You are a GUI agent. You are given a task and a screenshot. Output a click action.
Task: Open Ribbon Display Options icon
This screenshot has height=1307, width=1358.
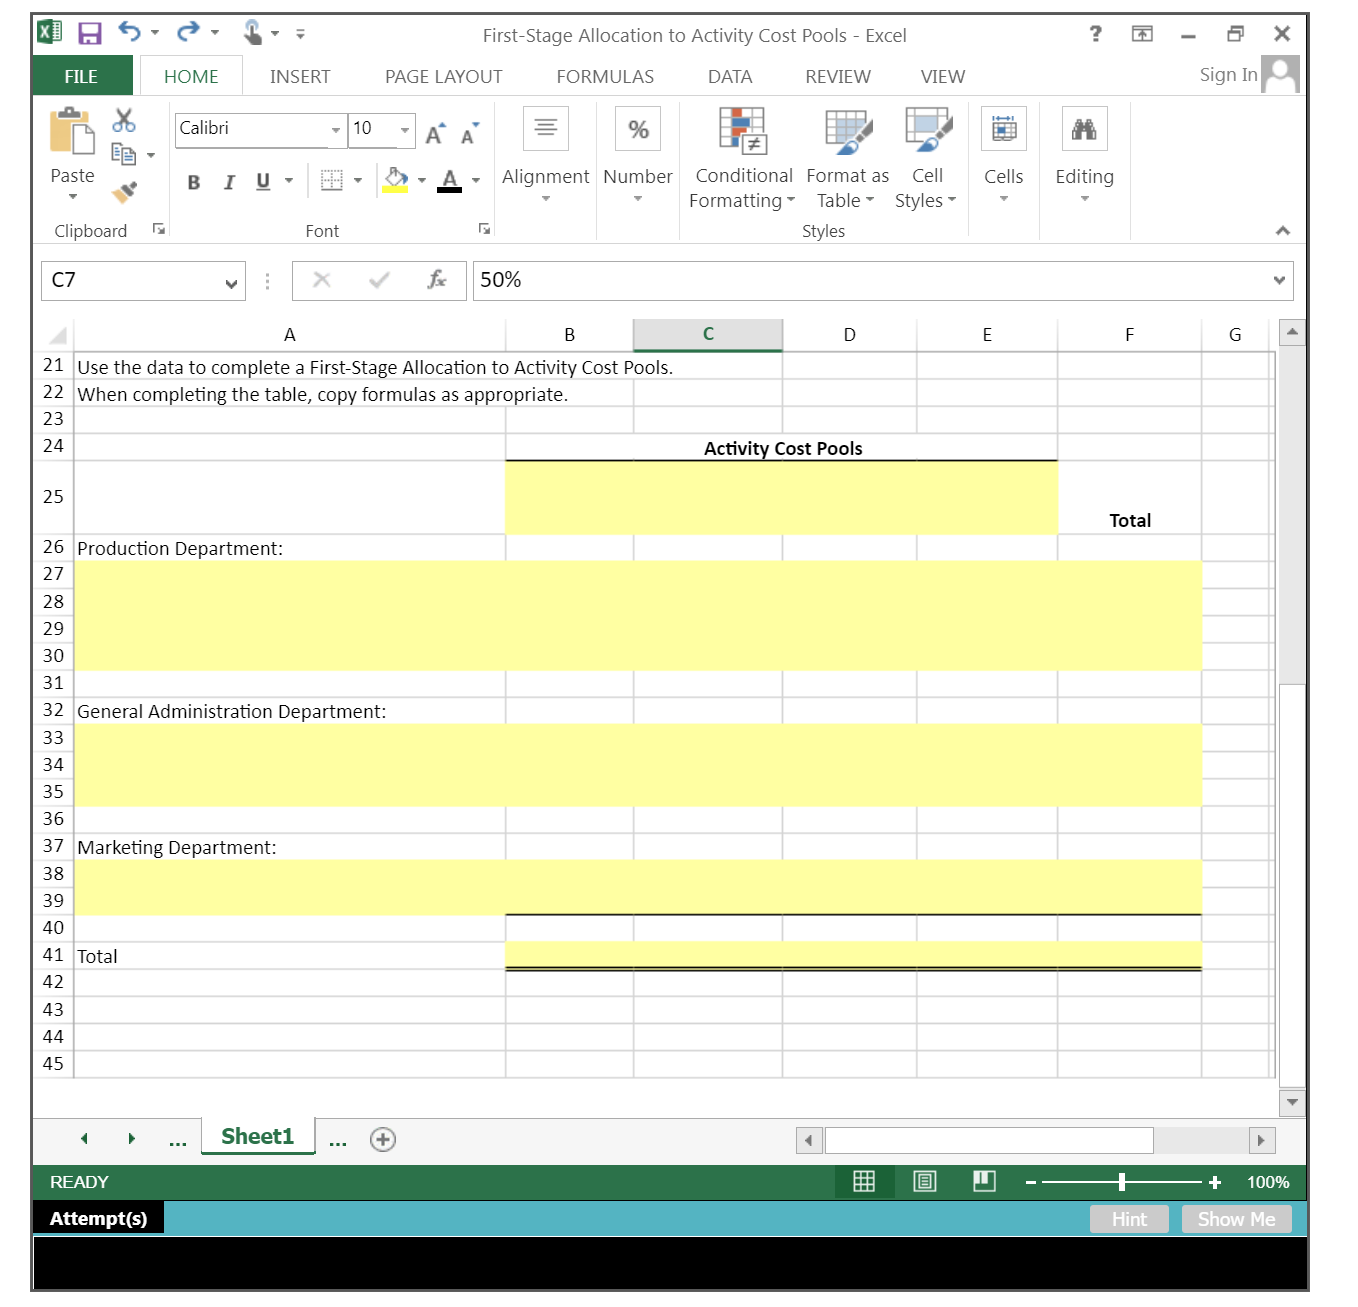1142,34
